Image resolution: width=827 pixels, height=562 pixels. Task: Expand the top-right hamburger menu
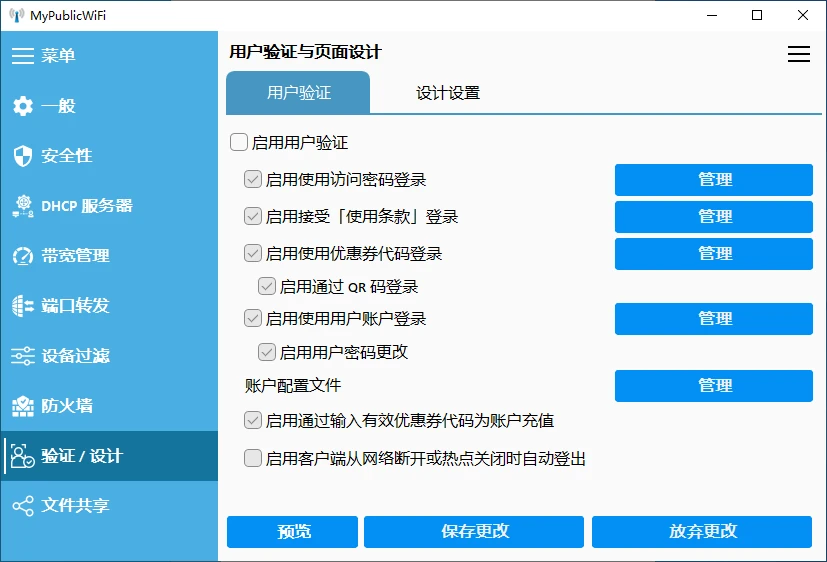(x=798, y=55)
